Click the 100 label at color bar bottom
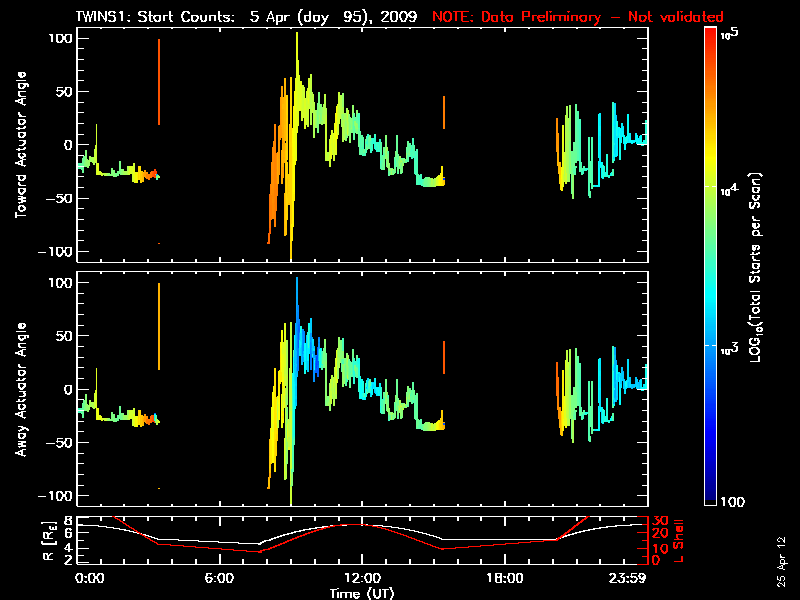The image size is (800, 600). [732, 502]
